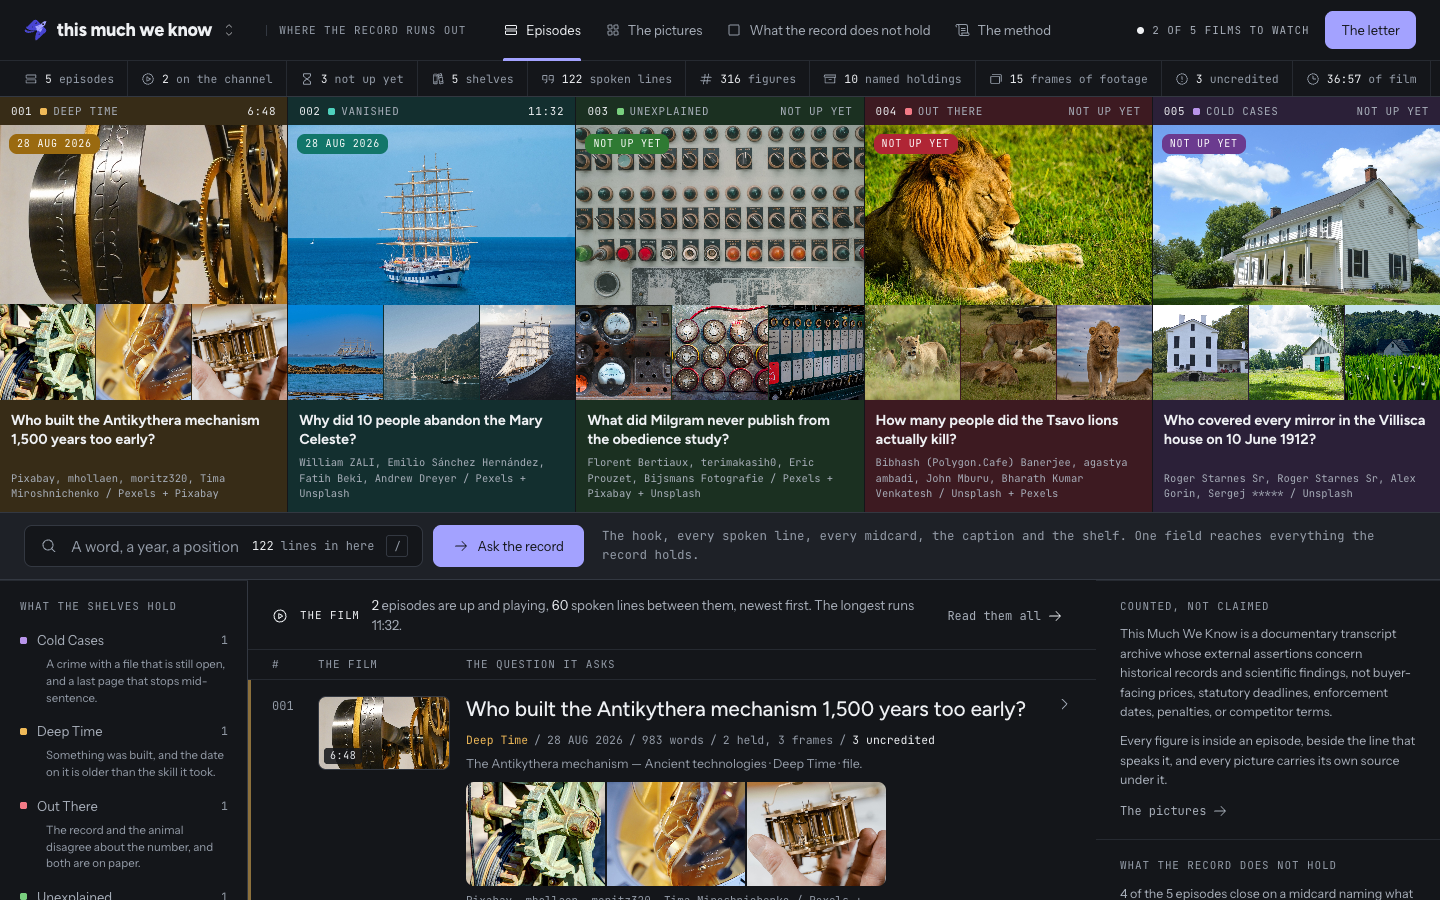Open What the record does not hold tab
This screenshot has height=900, width=1440.
coord(829,30)
